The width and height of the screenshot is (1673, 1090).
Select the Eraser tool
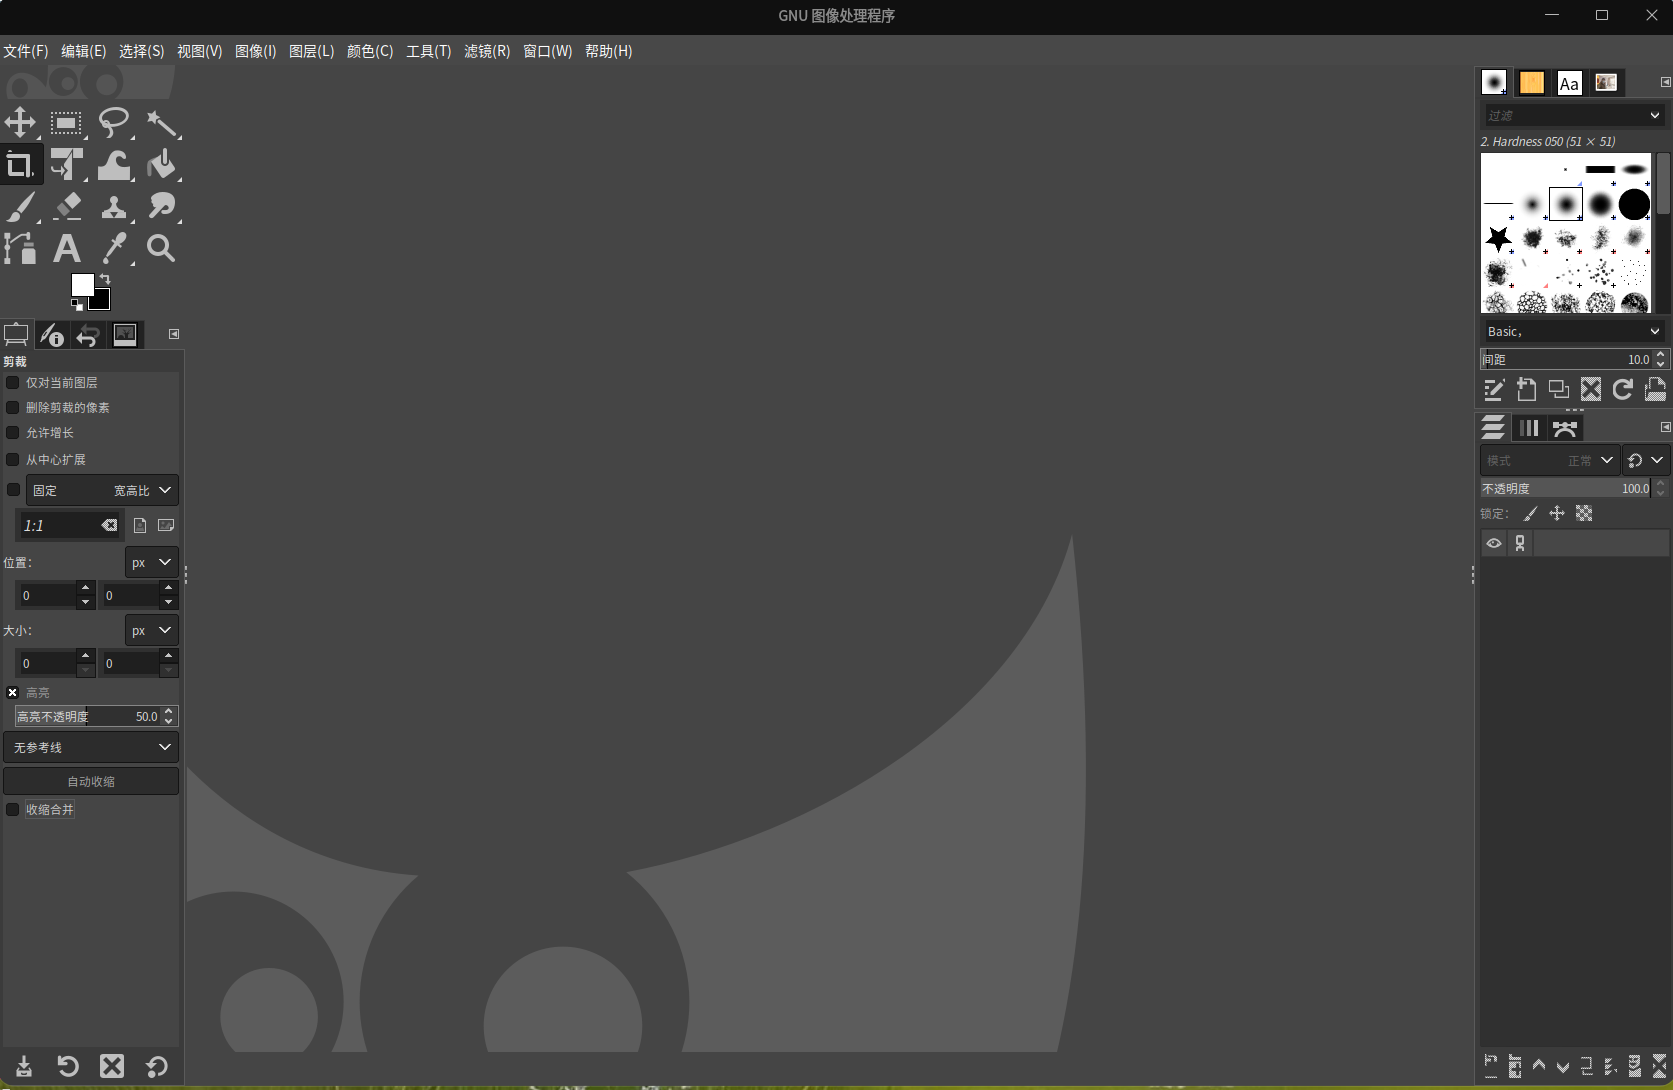(x=67, y=207)
